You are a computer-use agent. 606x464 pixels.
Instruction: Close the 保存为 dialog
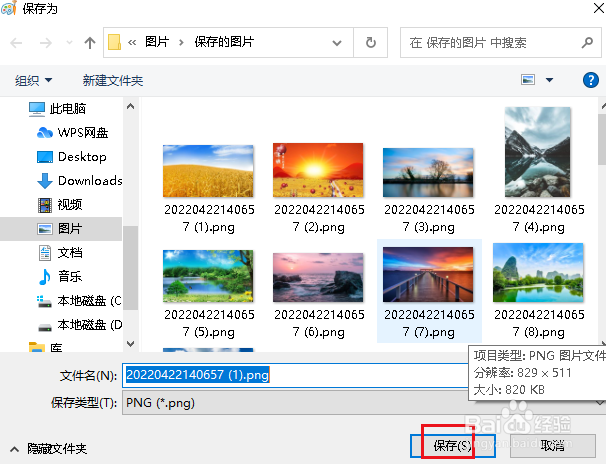(599, 8)
